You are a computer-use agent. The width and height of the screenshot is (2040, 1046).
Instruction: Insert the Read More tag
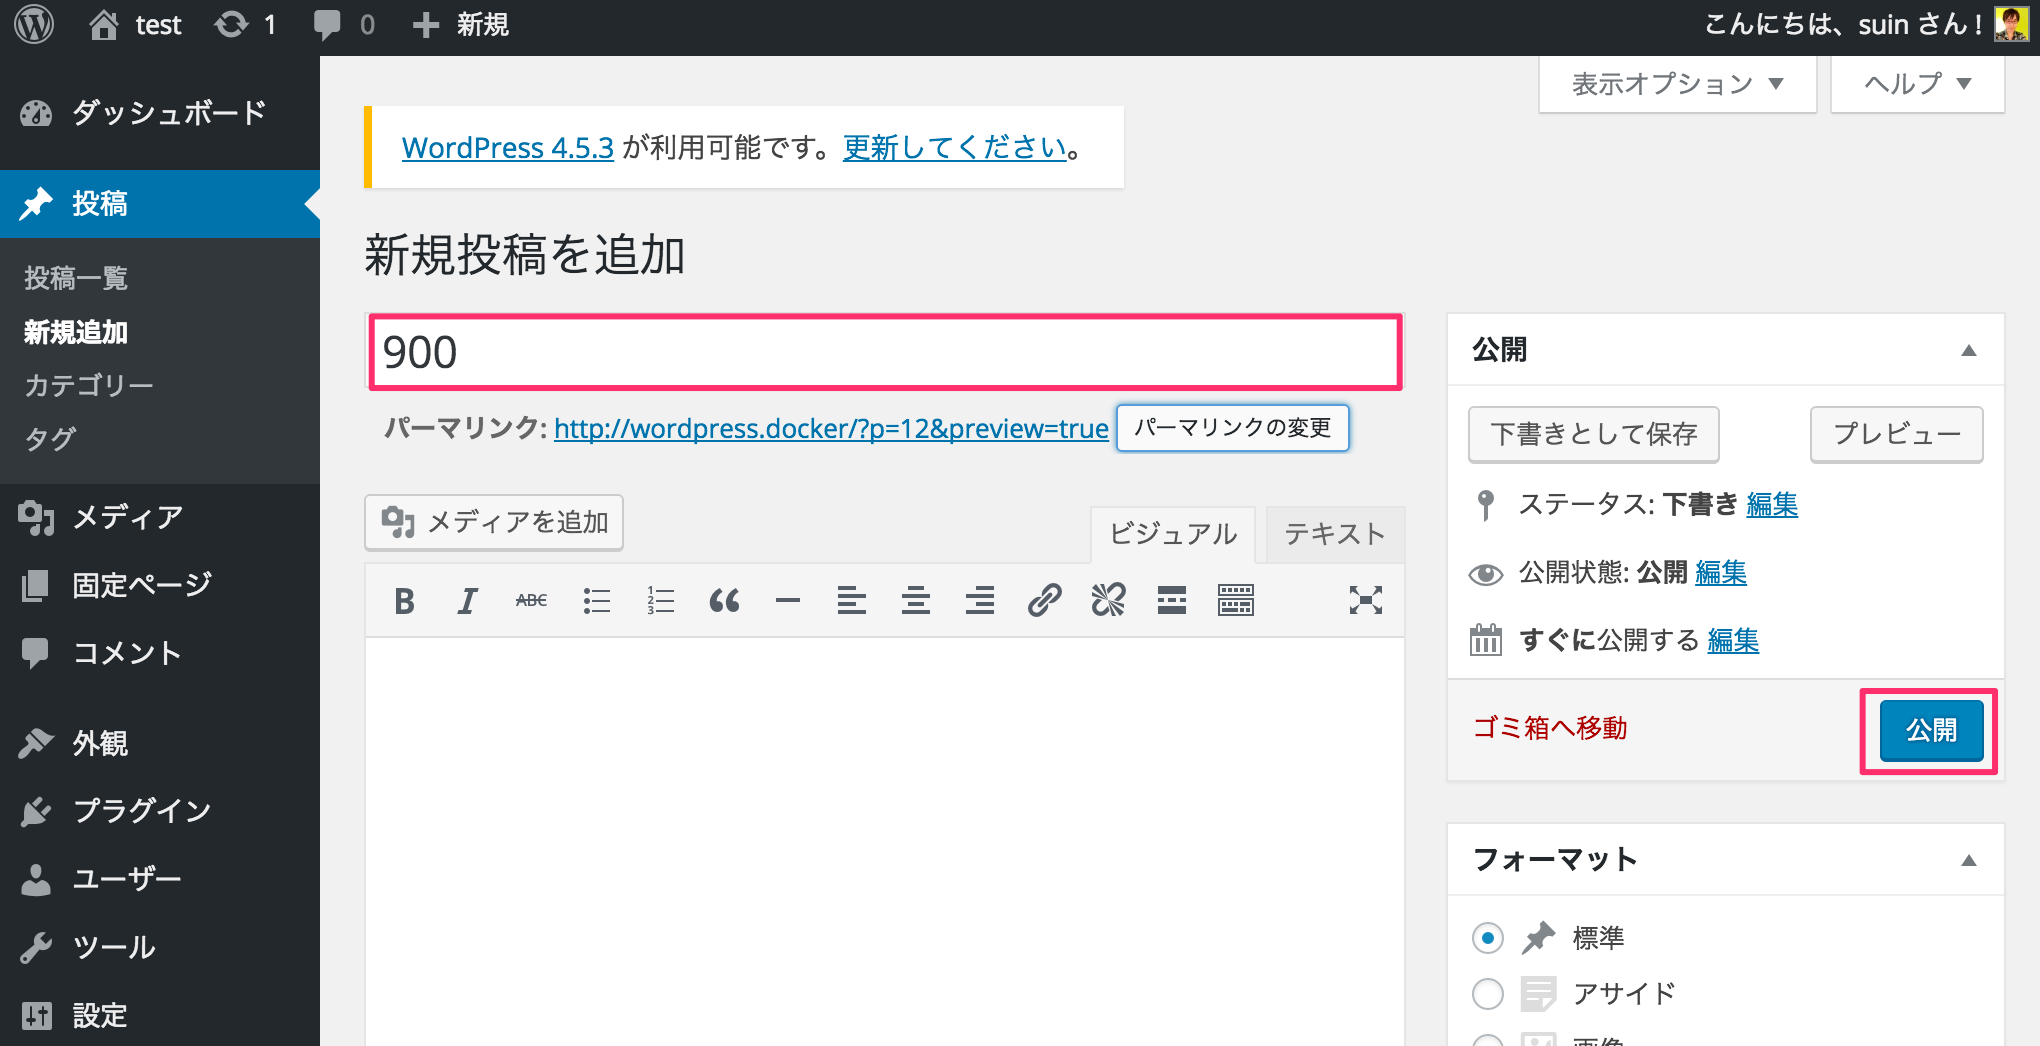pyautogui.click(x=1172, y=601)
